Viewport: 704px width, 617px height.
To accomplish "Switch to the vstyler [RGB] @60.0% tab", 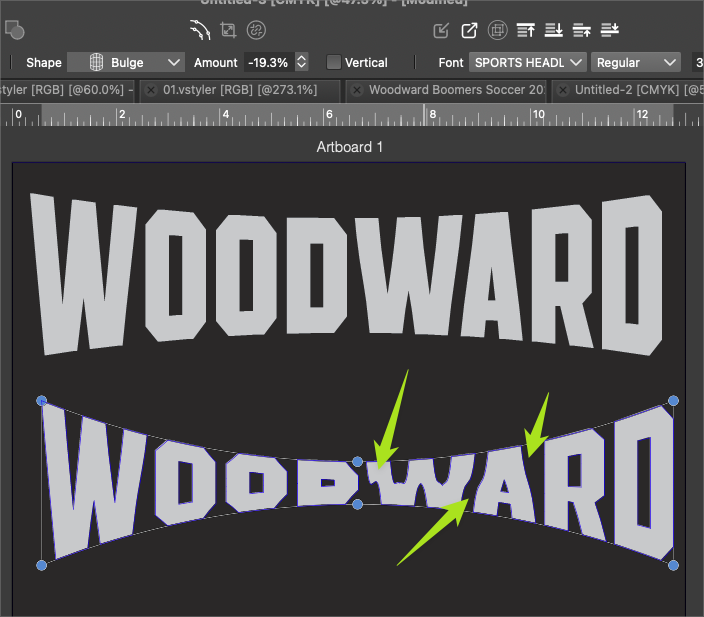I will click(66, 90).
